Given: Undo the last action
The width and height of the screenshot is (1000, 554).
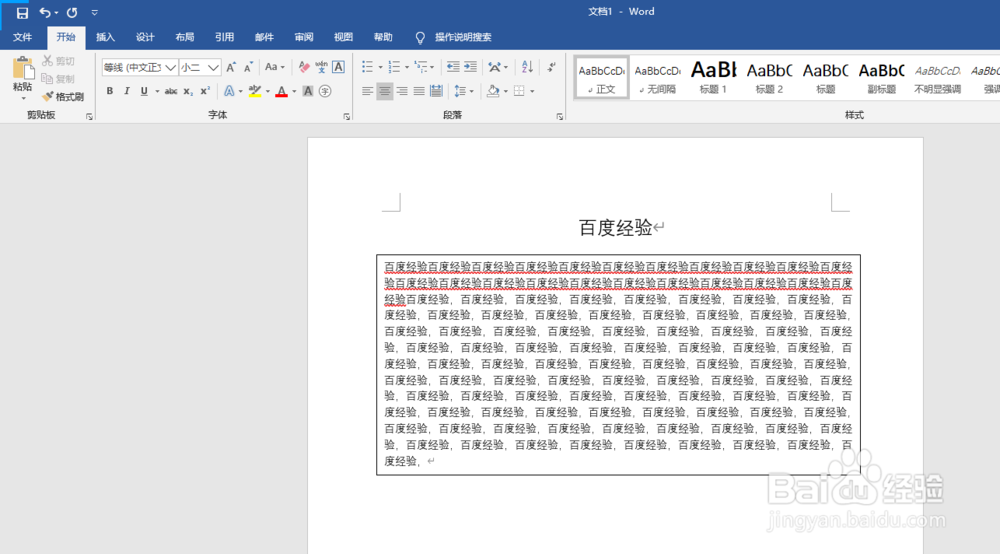Looking at the screenshot, I should click(x=45, y=13).
